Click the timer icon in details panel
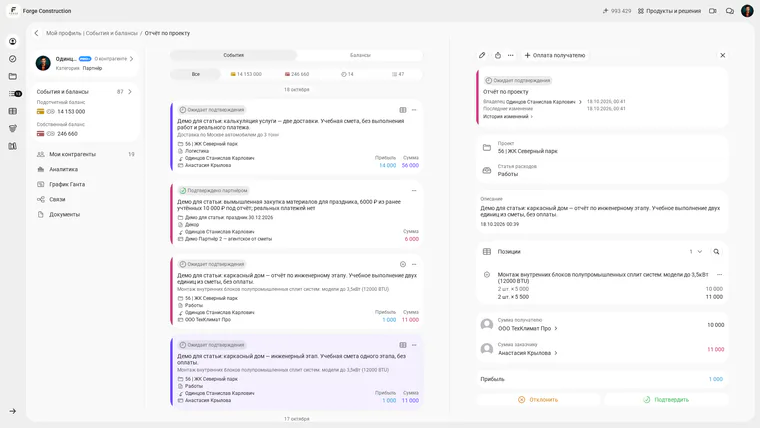The image size is (760, 428). click(x=498, y=55)
